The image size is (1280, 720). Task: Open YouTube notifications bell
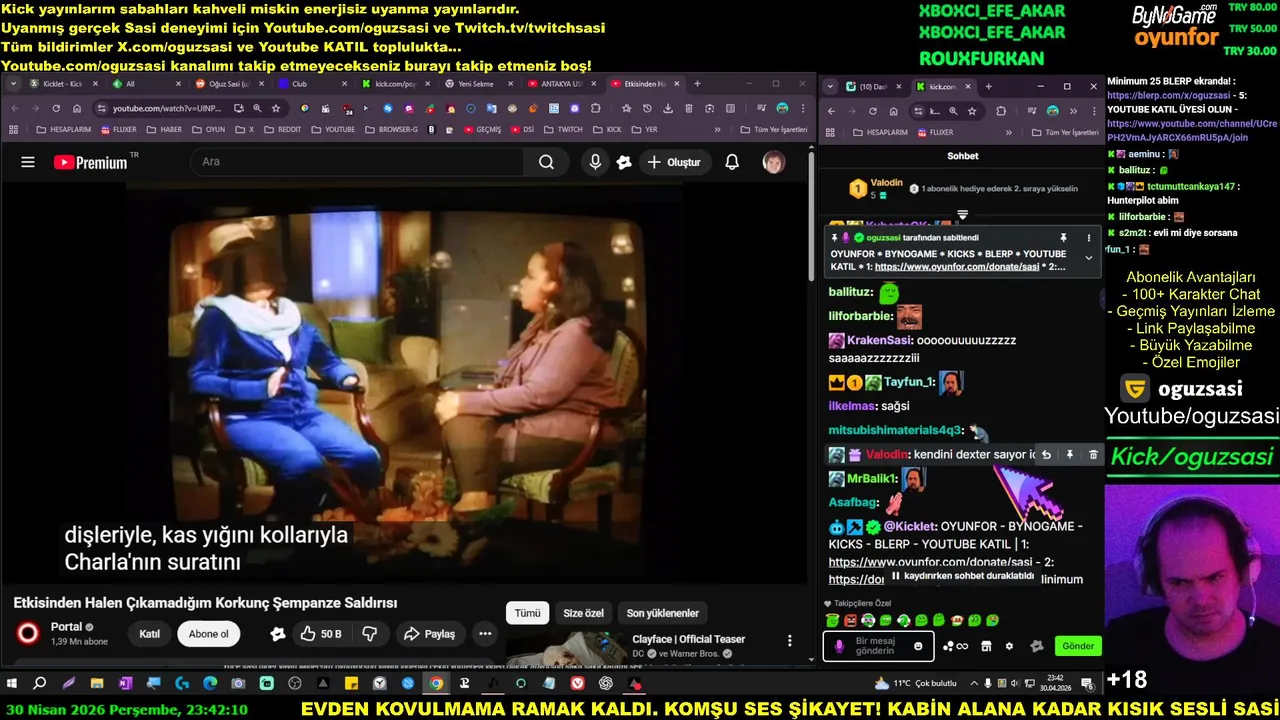click(732, 162)
